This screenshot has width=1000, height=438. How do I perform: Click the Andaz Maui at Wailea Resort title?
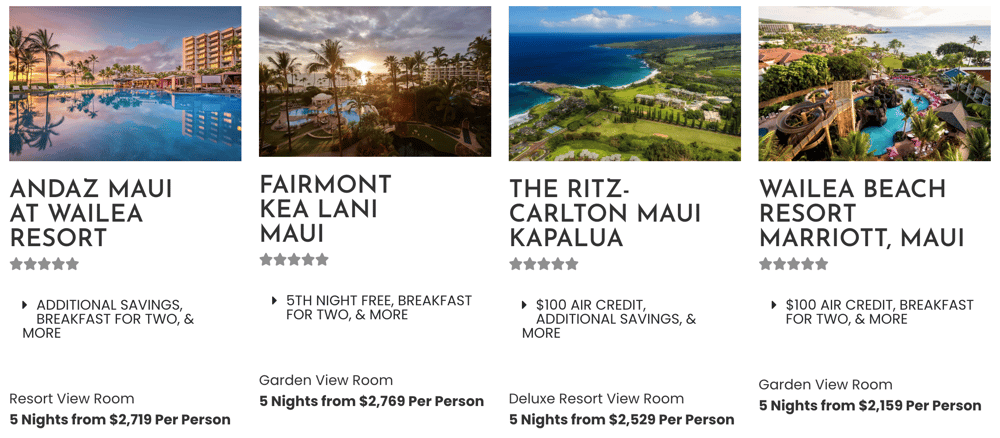pyautogui.click(x=91, y=213)
